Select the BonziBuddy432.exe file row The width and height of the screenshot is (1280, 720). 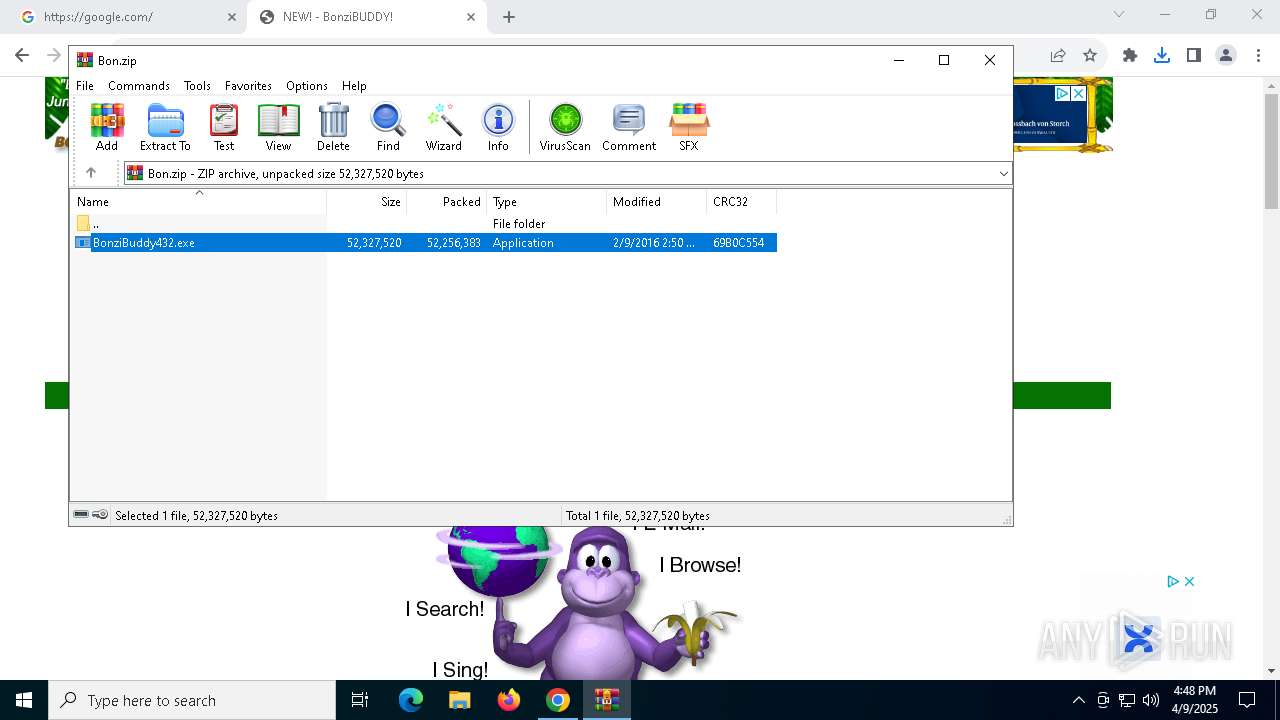pyautogui.click(x=425, y=243)
